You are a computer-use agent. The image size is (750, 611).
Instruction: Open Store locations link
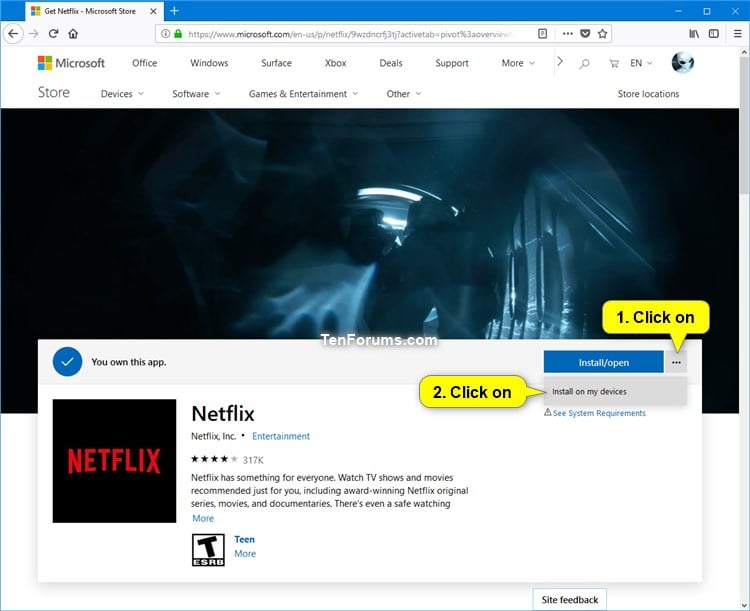tap(648, 94)
